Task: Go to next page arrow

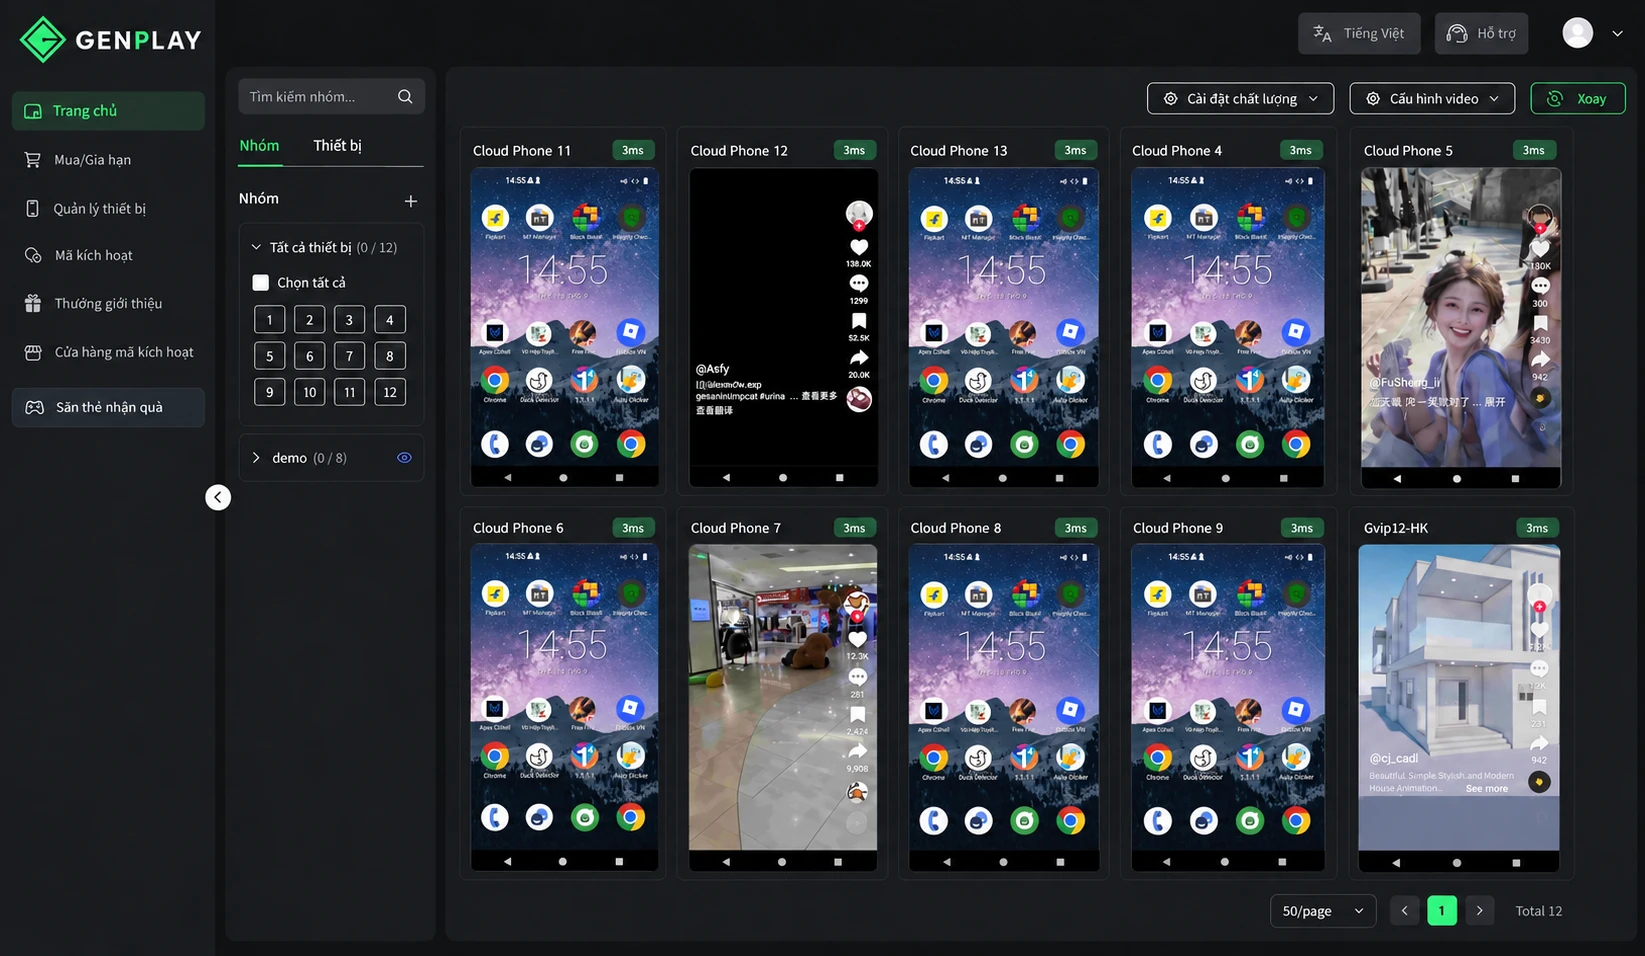Action: tap(1479, 911)
